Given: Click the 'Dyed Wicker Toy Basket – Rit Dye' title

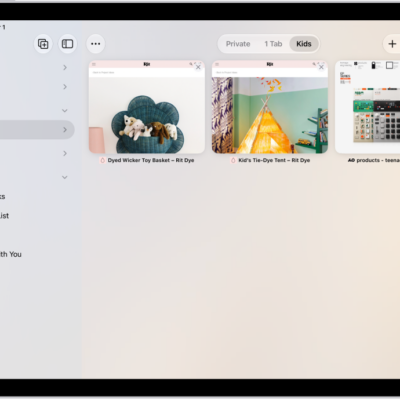Looking at the screenshot, I should pyautogui.click(x=151, y=160).
